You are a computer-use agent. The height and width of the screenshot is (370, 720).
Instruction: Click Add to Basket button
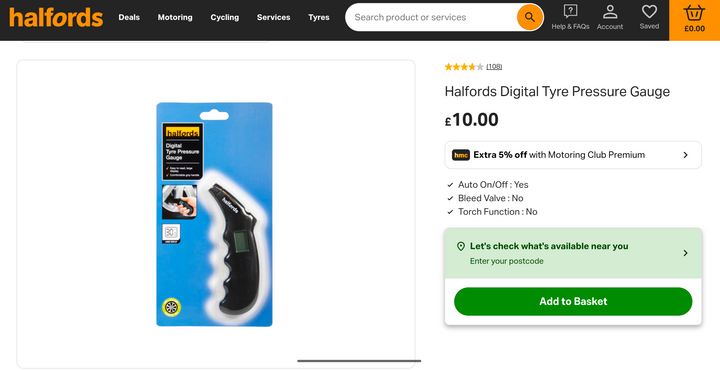[573, 302]
